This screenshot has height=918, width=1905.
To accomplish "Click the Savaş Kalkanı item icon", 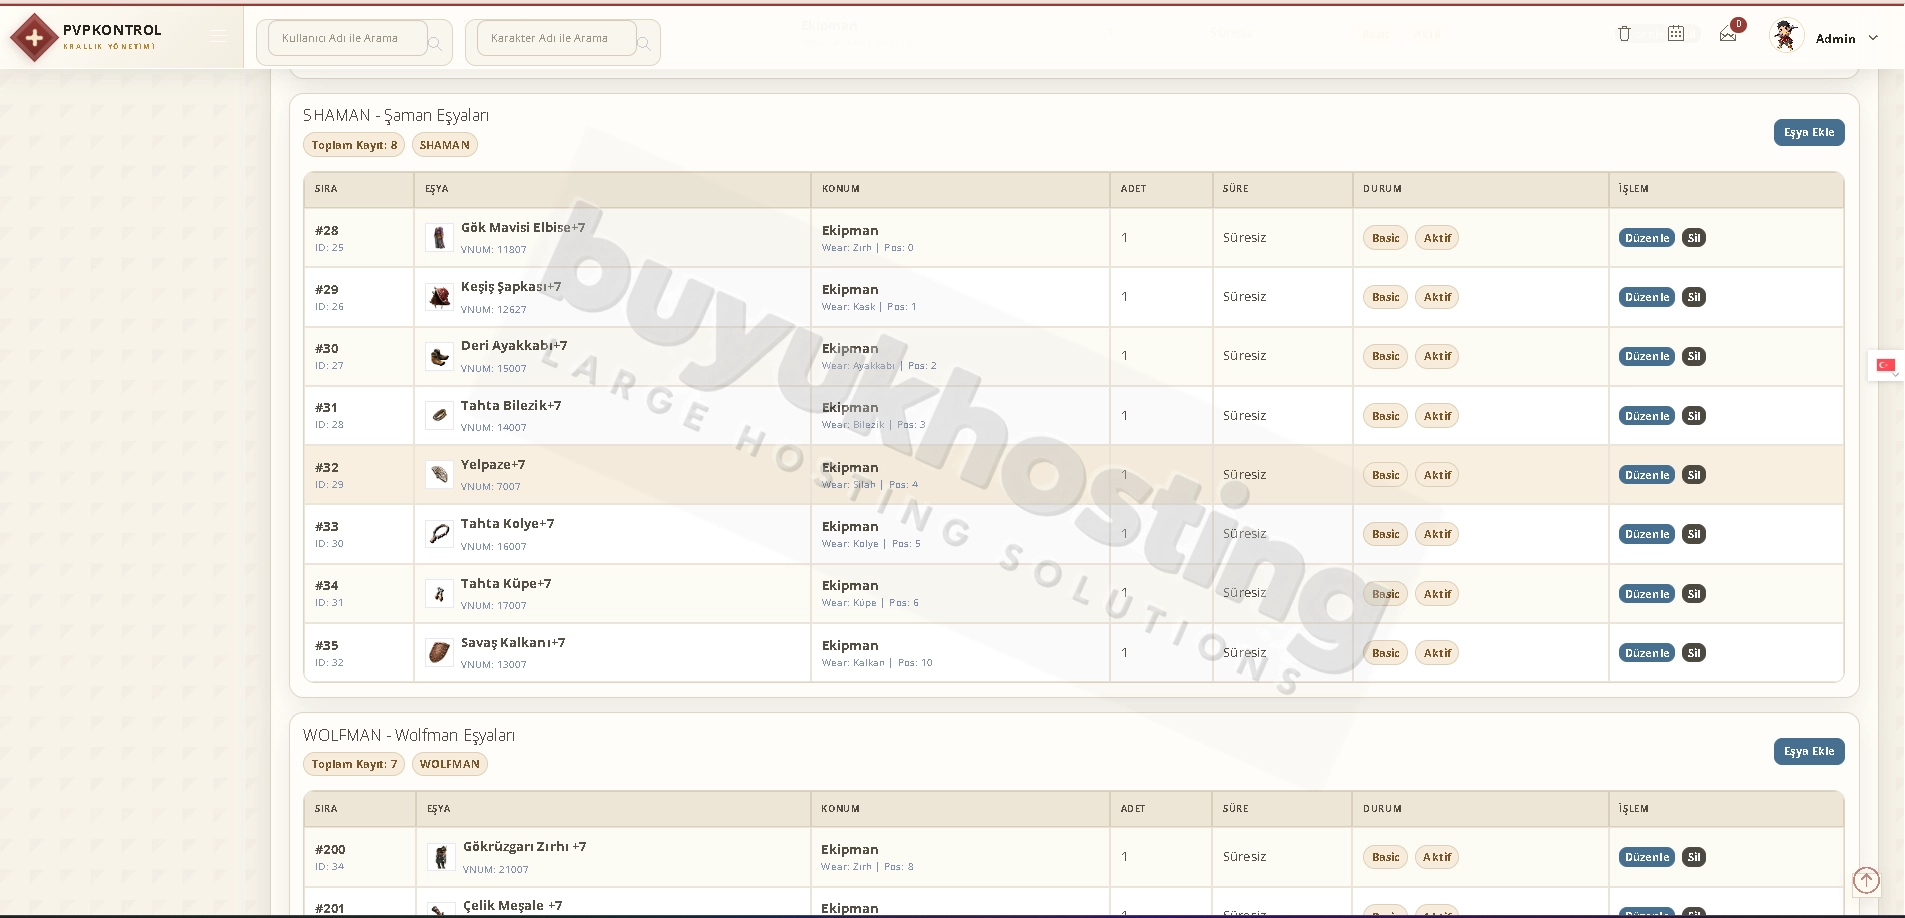I will pos(439,652).
